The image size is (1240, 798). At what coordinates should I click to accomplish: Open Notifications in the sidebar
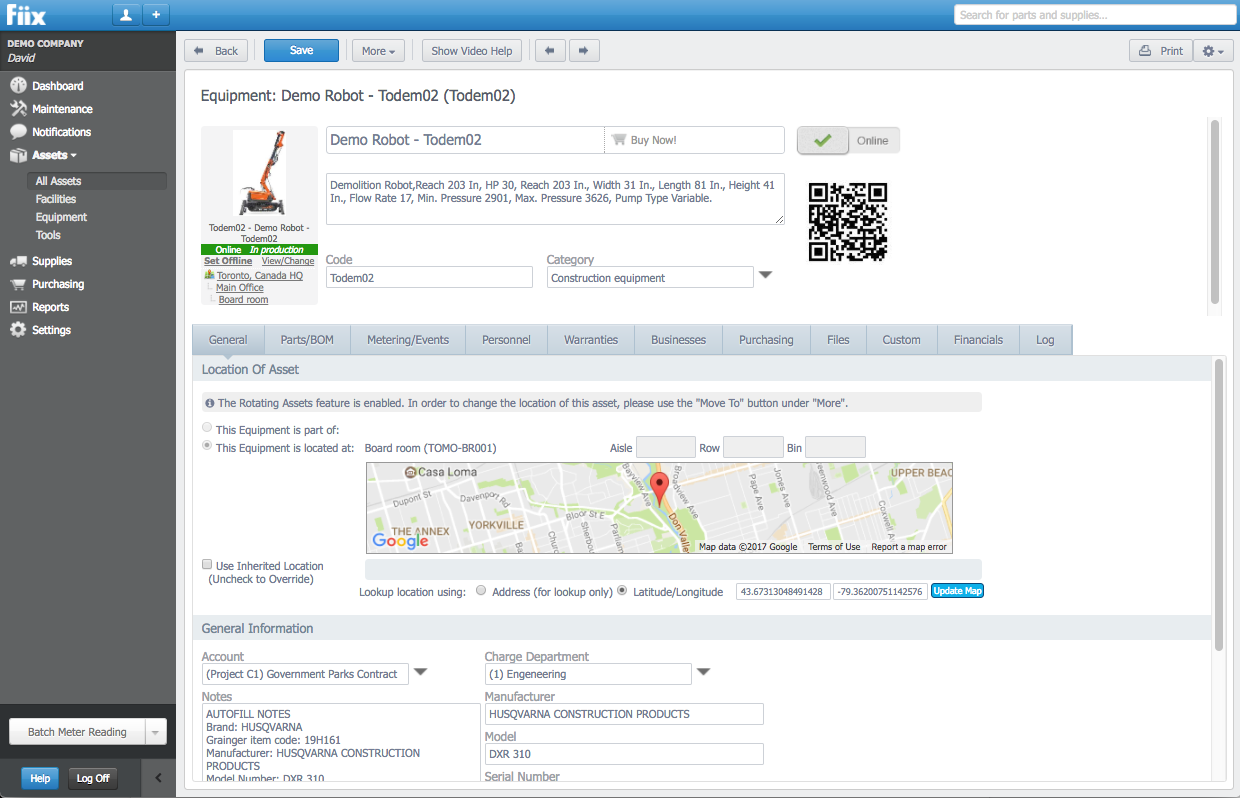click(61, 132)
